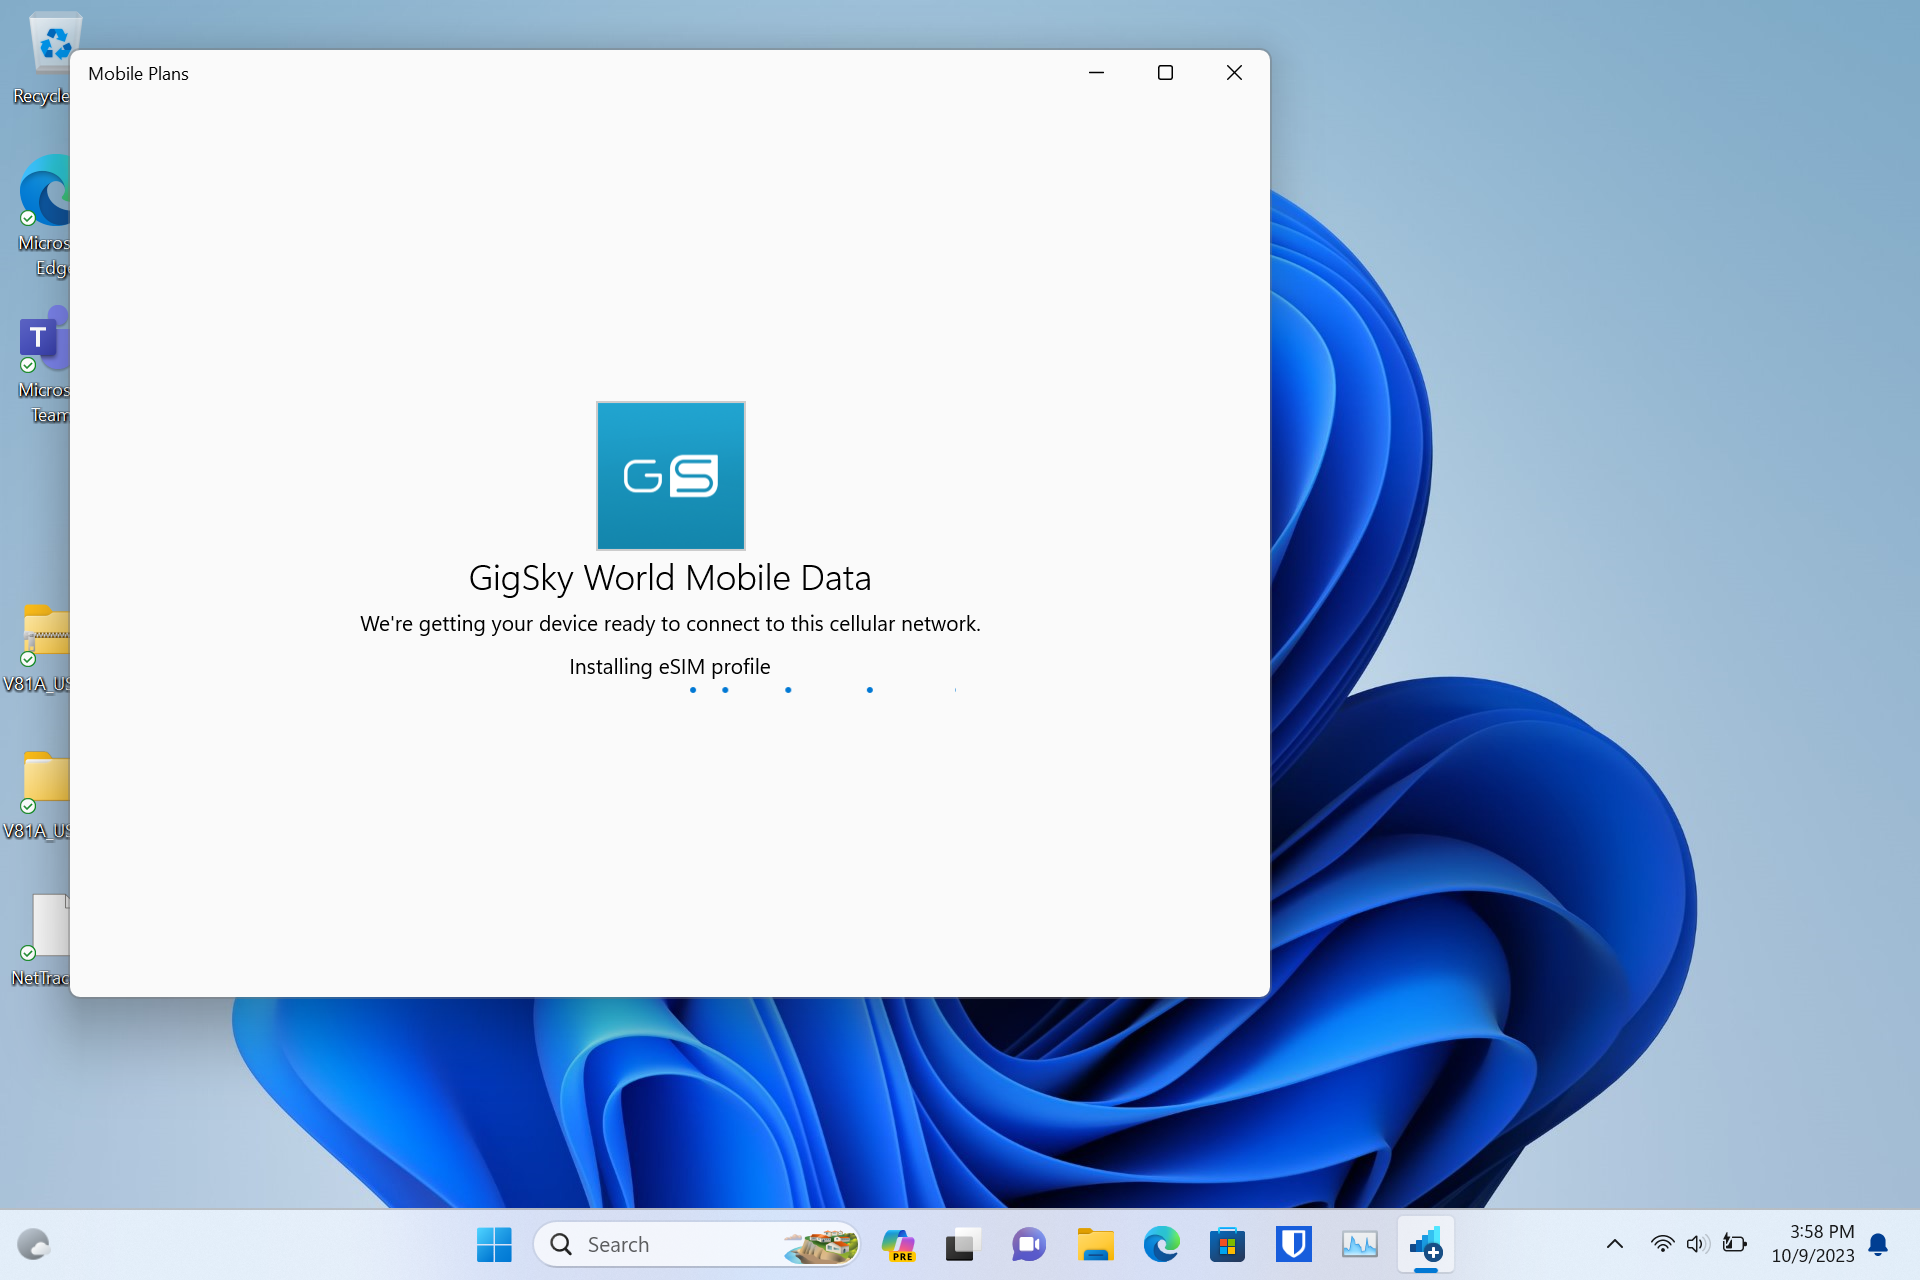Click the weather widget icon on the taskbar
Viewport: 1920px width, 1280px height.
tap(33, 1244)
